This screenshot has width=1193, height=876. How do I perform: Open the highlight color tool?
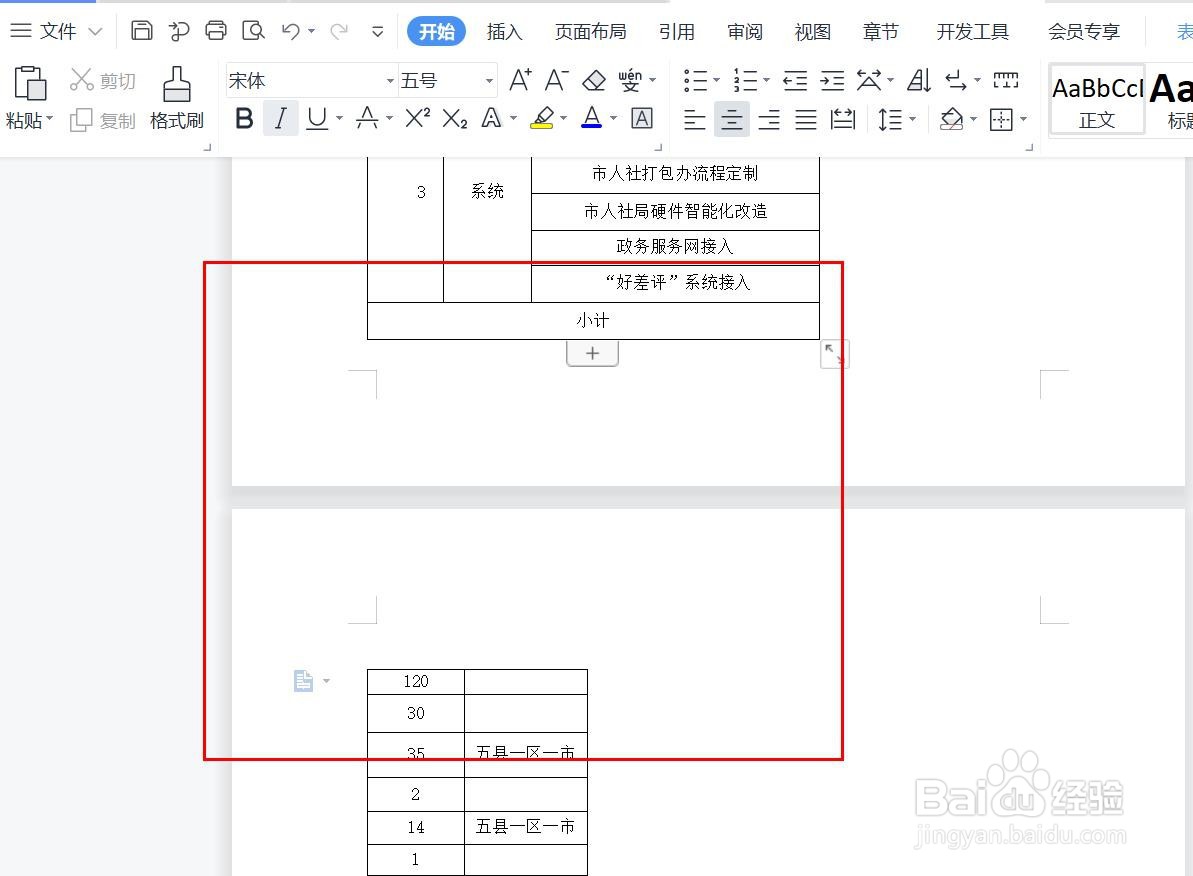544,118
